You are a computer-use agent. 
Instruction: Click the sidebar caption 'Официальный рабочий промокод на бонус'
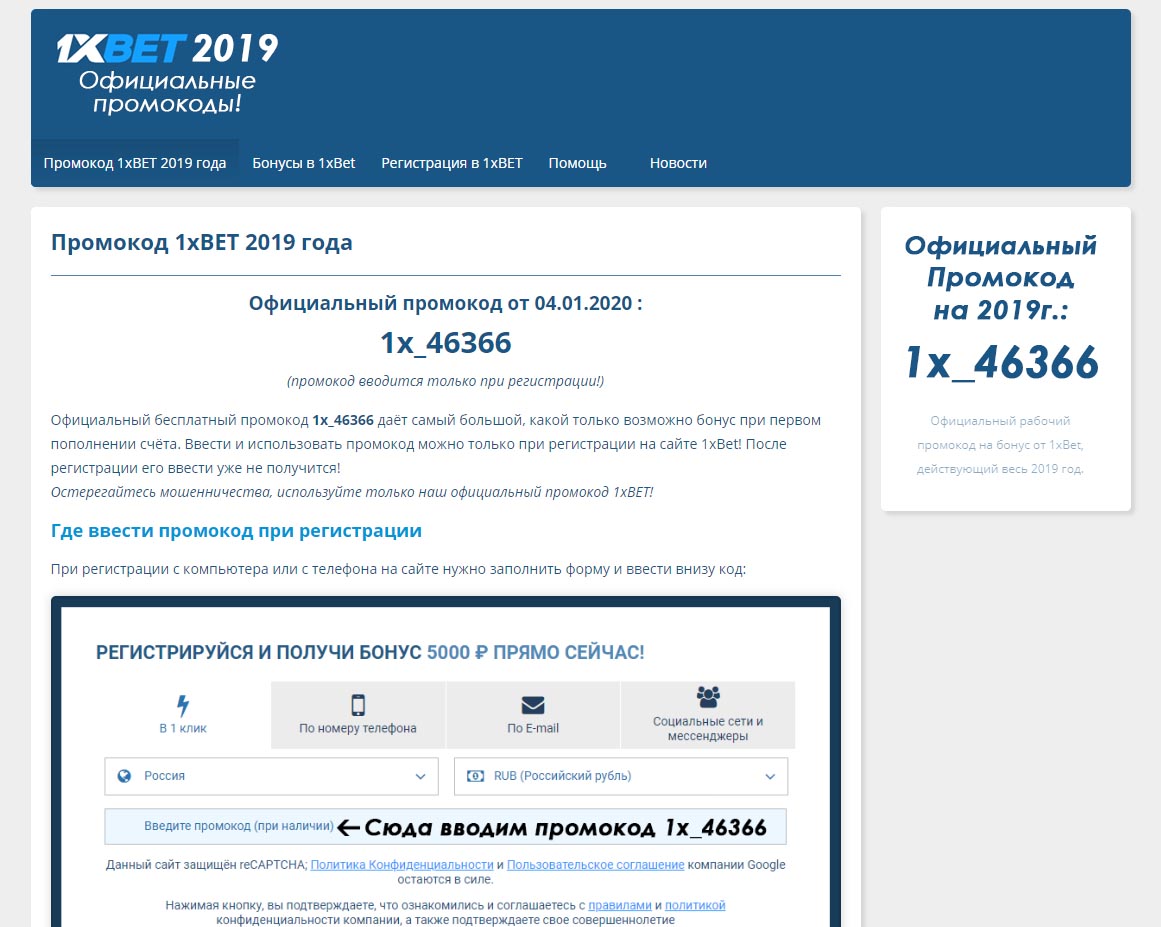(1000, 445)
